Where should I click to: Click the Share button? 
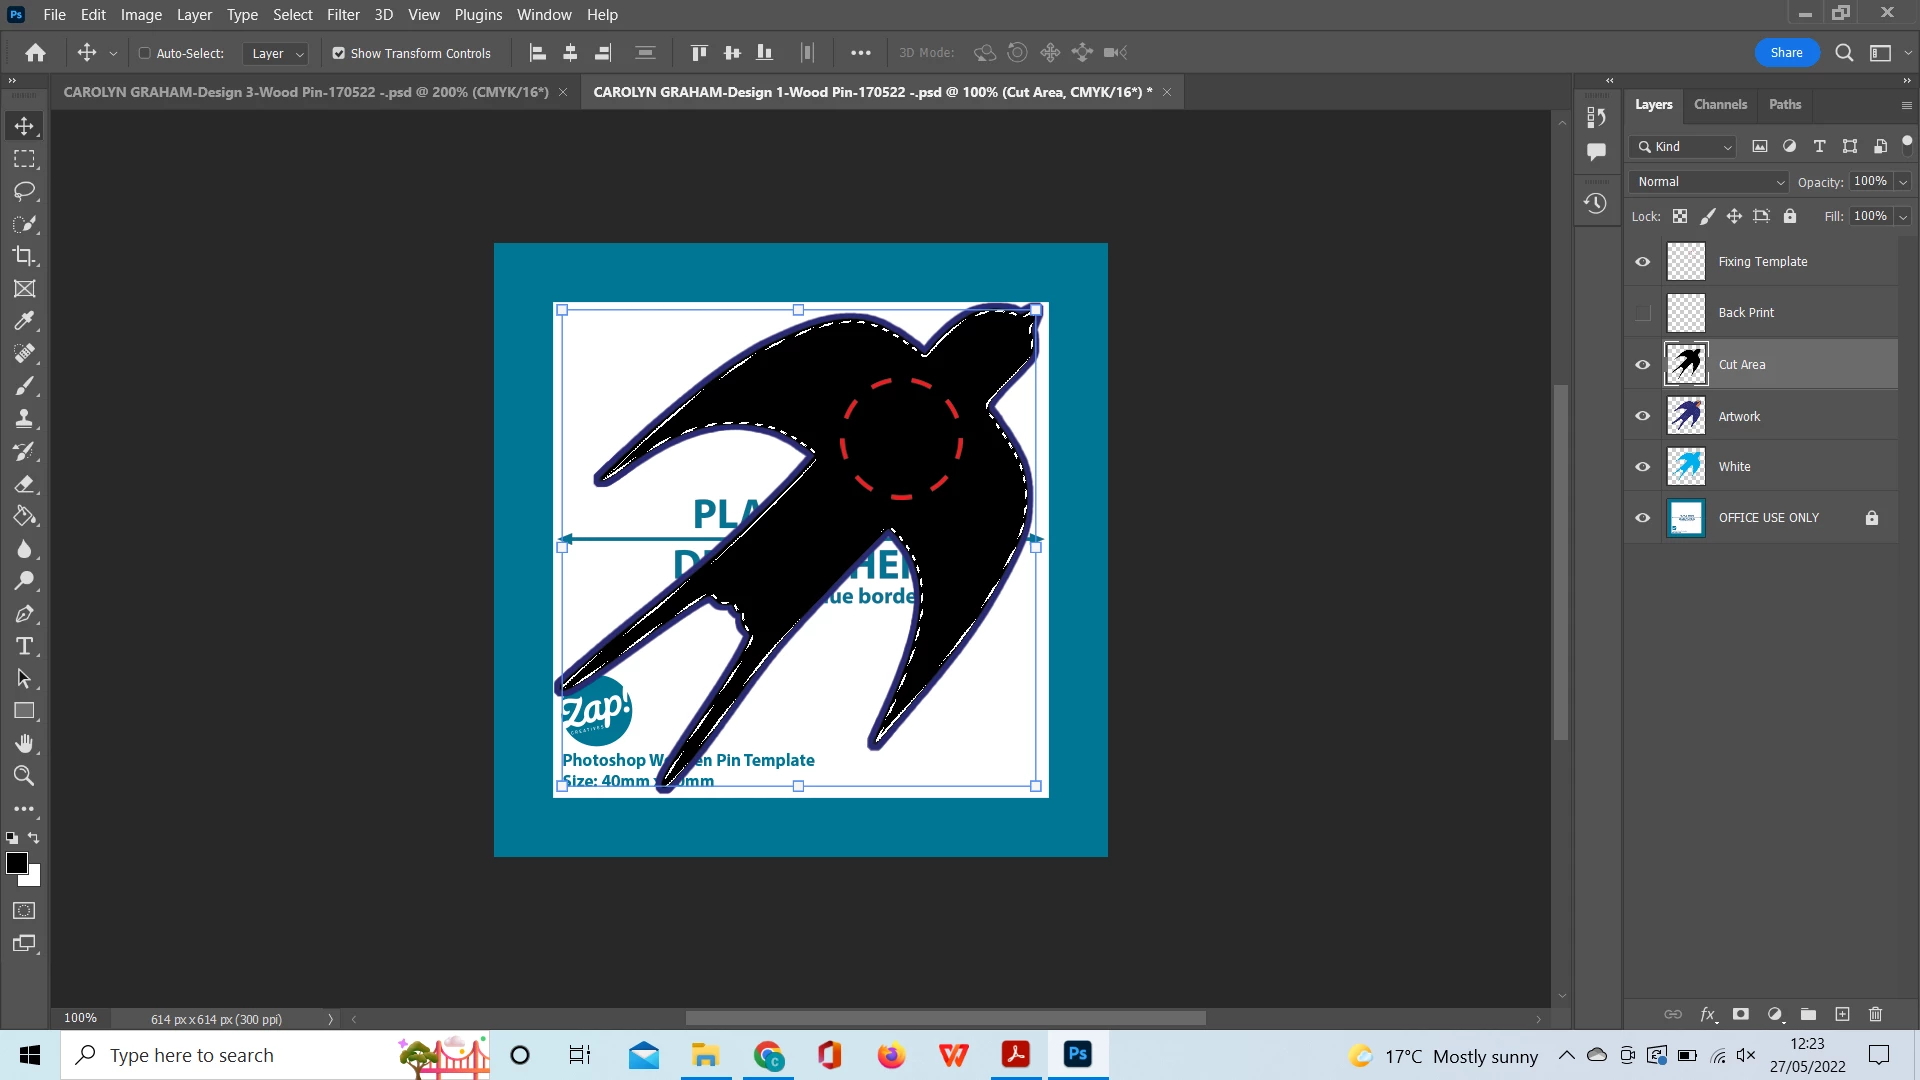tap(1786, 53)
